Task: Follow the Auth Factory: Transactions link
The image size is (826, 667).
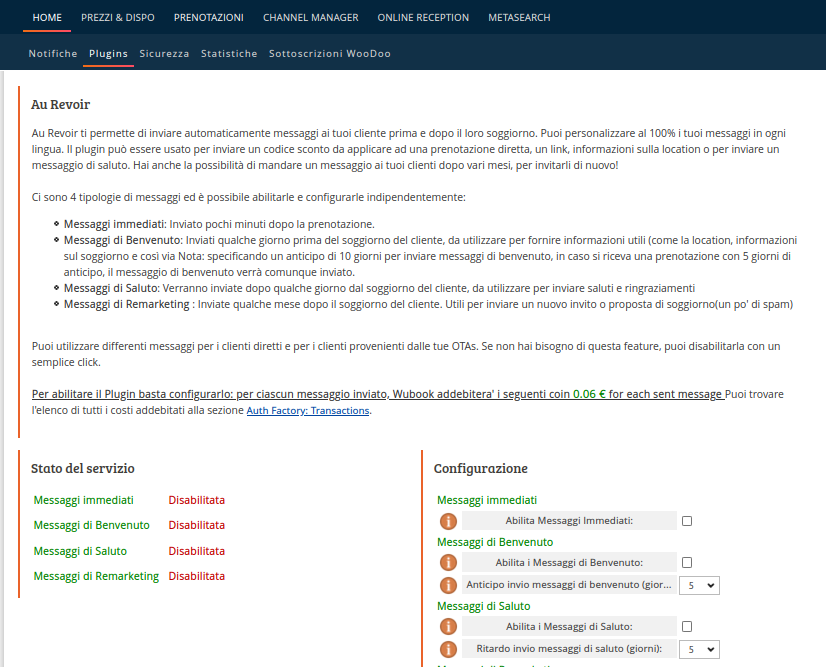Action: click(308, 410)
